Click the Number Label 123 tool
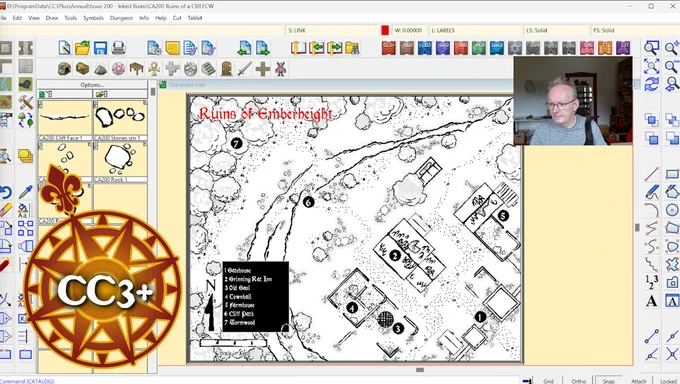This screenshot has width=680, height=384. [651, 282]
